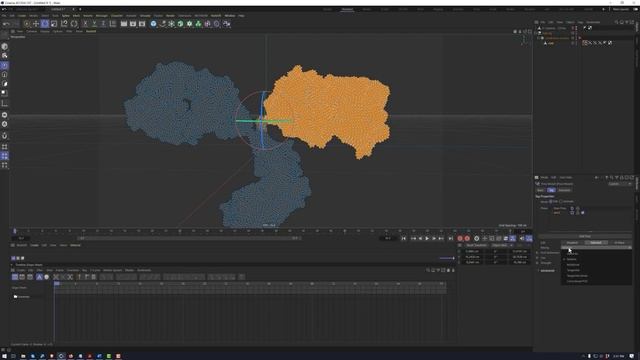Open the Spline Pen tool icon

(162, 24)
